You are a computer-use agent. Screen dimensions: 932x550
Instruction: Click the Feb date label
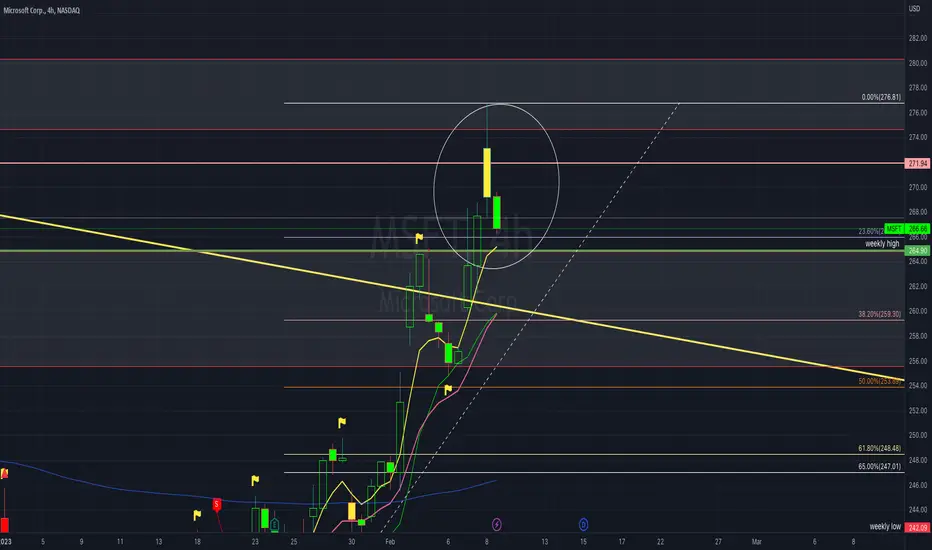[390, 542]
